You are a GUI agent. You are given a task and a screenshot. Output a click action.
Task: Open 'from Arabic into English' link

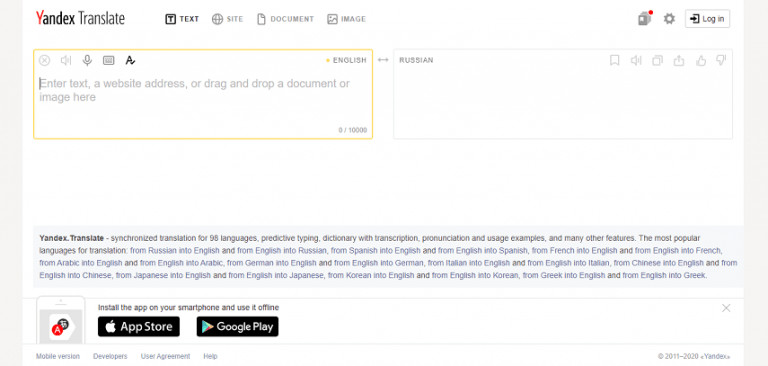[81, 263]
